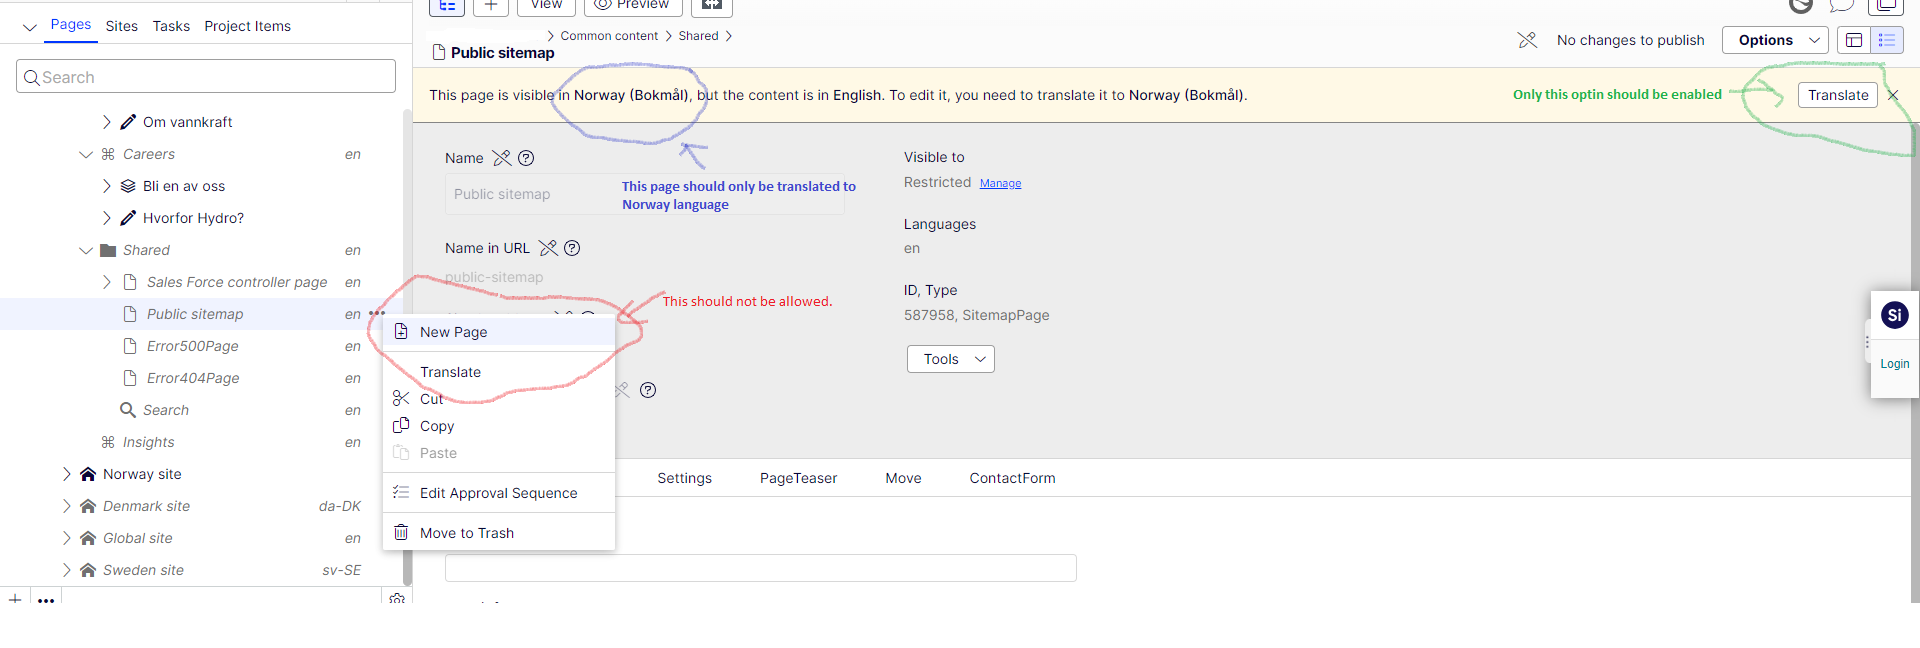
Task: Switch to the all properties list view toggle
Action: click(x=1887, y=40)
